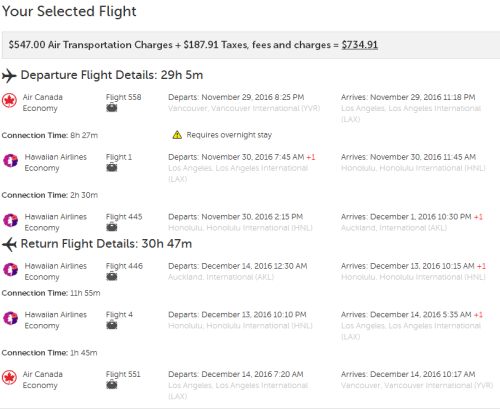Image resolution: width=500 pixels, height=409 pixels.
Task: Click Hawaiian Airlines logo for Flight 446
Action: pos(10,269)
